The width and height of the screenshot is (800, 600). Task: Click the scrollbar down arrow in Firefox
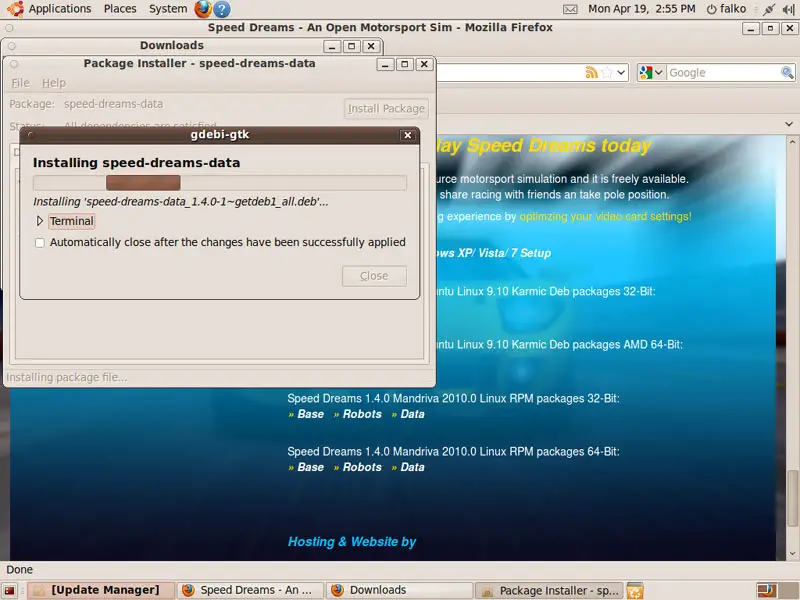click(x=792, y=553)
